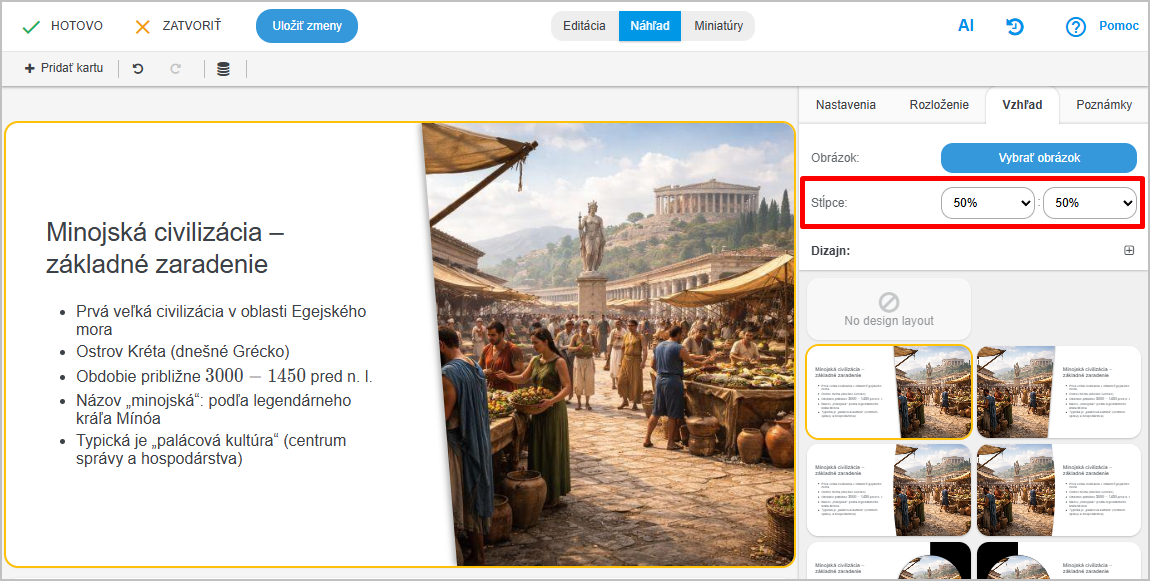Open the first Stĺpce width dropdown

click(x=987, y=203)
